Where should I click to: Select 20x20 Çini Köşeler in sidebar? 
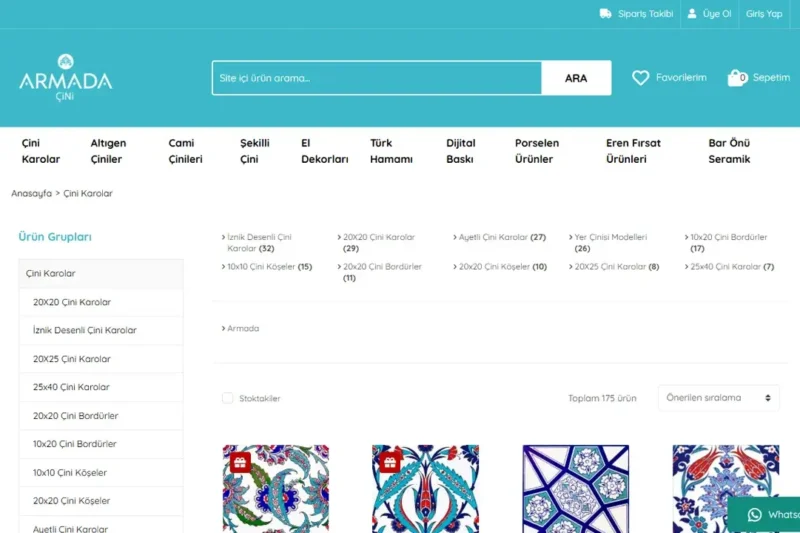click(x=101, y=500)
